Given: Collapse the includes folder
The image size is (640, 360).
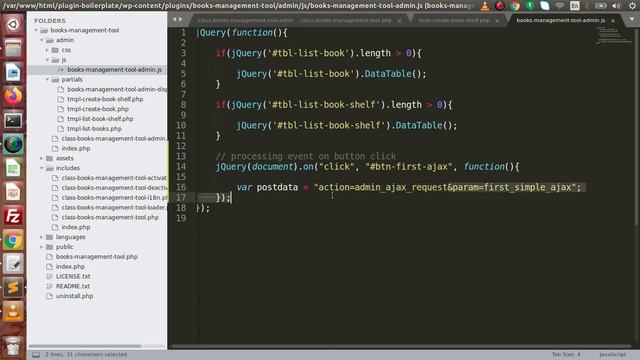Looking at the screenshot, I should click(x=42, y=168).
